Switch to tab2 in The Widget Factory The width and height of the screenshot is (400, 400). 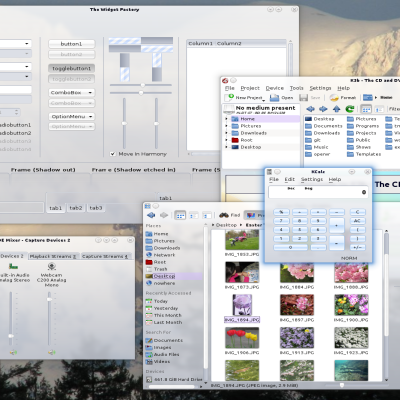pos(76,208)
